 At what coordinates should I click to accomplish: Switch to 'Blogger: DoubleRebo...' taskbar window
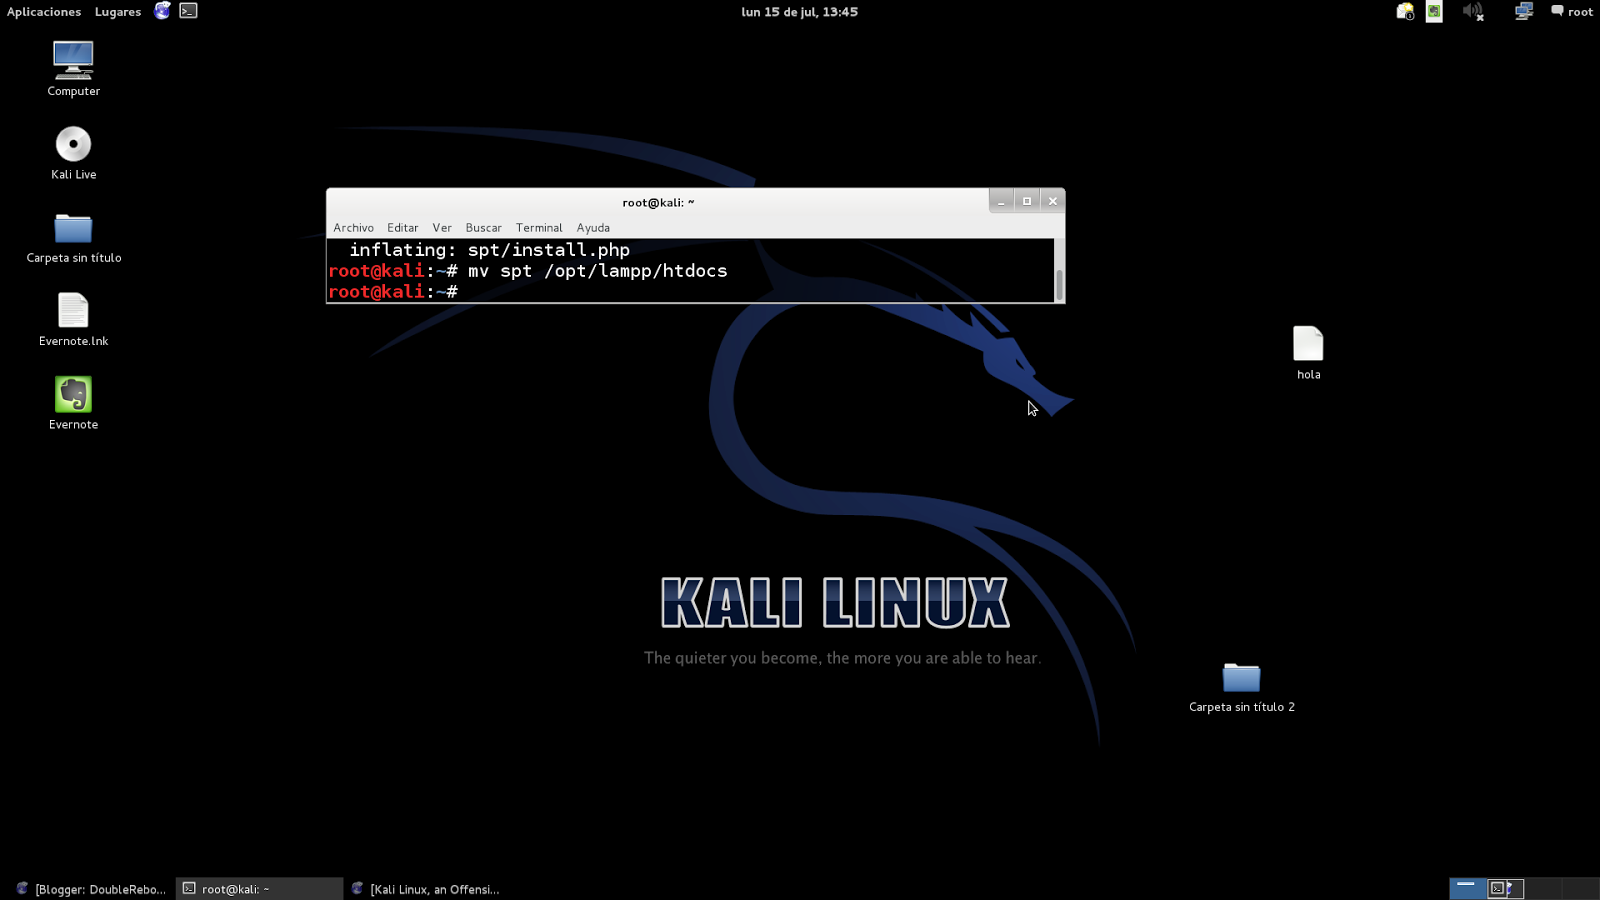[91, 889]
